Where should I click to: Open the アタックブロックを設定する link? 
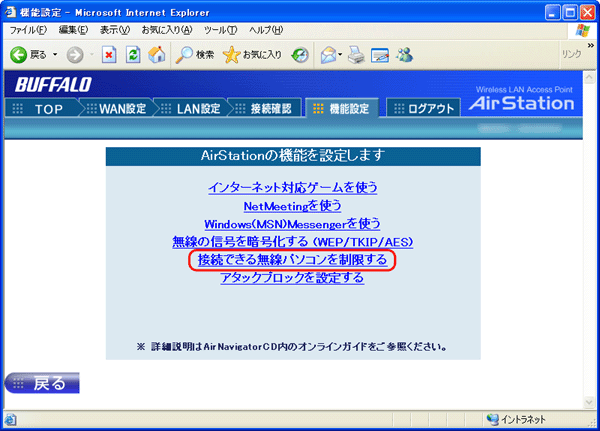(292, 278)
